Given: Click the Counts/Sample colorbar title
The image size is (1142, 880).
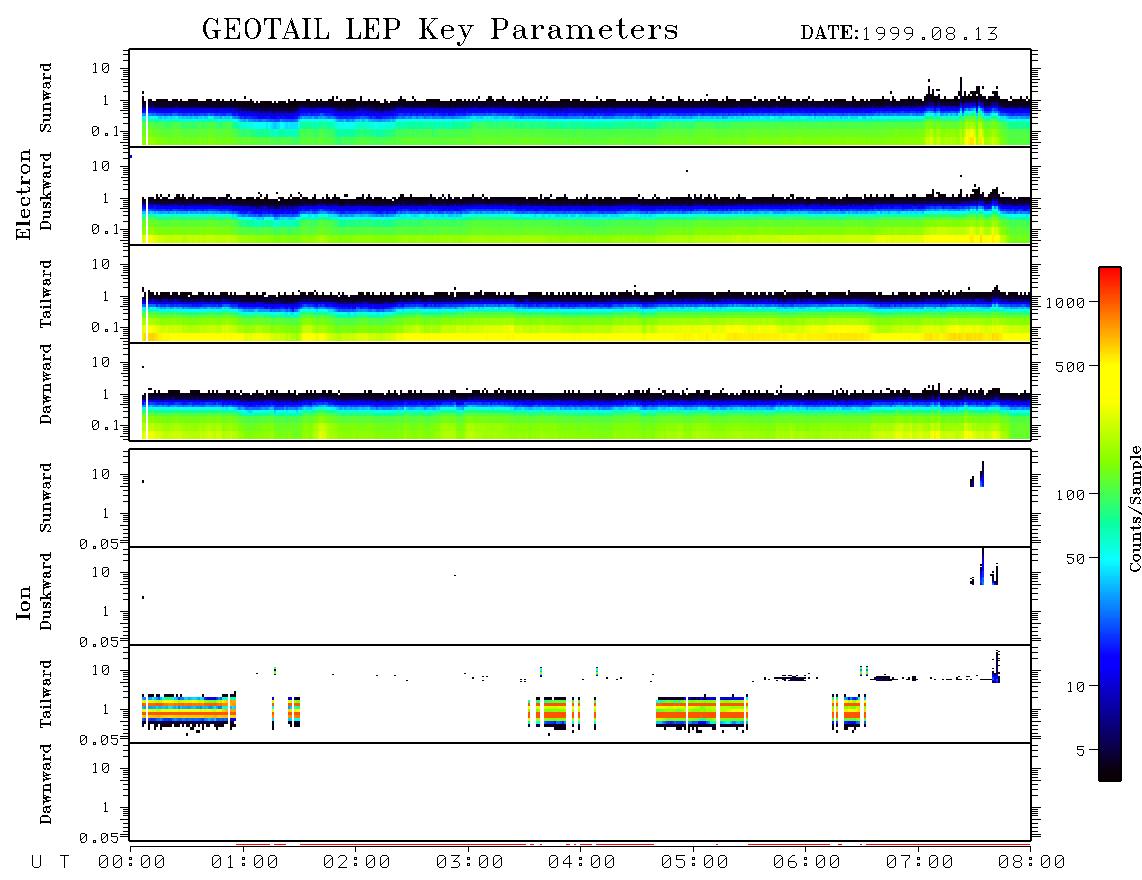Looking at the screenshot, I should [1134, 508].
